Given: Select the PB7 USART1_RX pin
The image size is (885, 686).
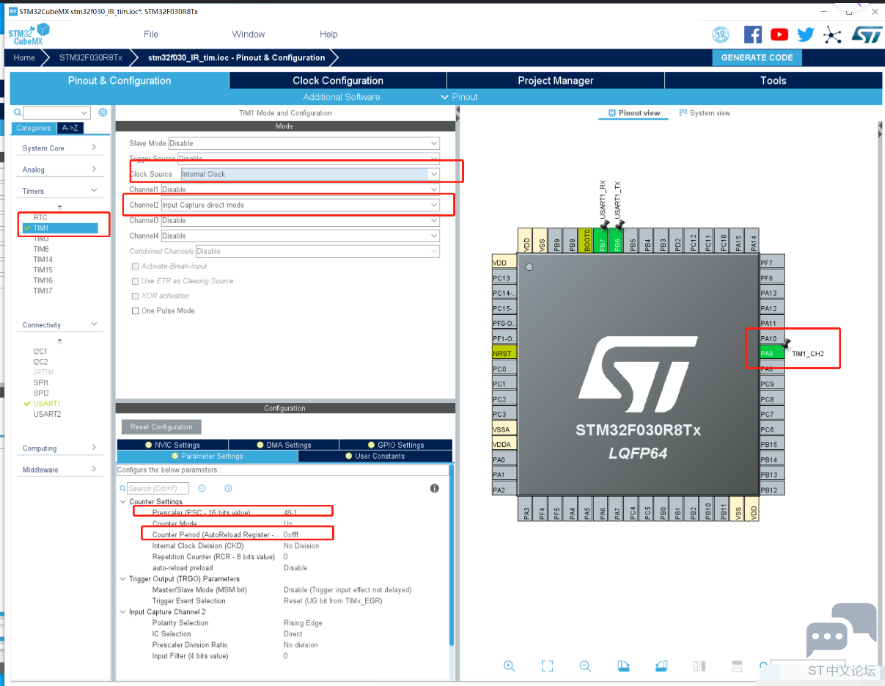Looking at the screenshot, I should [602, 240].
